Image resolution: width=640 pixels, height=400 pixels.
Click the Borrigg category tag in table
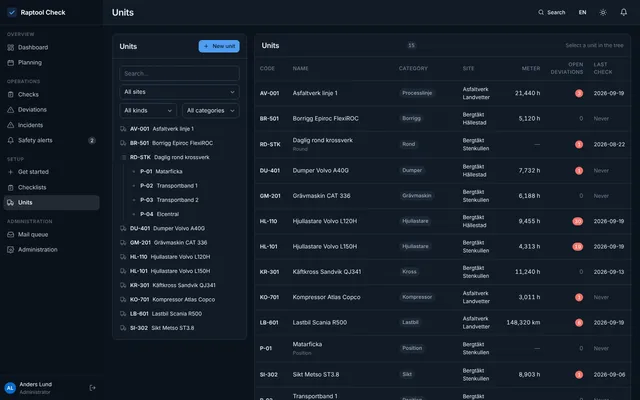pos(411,118)
